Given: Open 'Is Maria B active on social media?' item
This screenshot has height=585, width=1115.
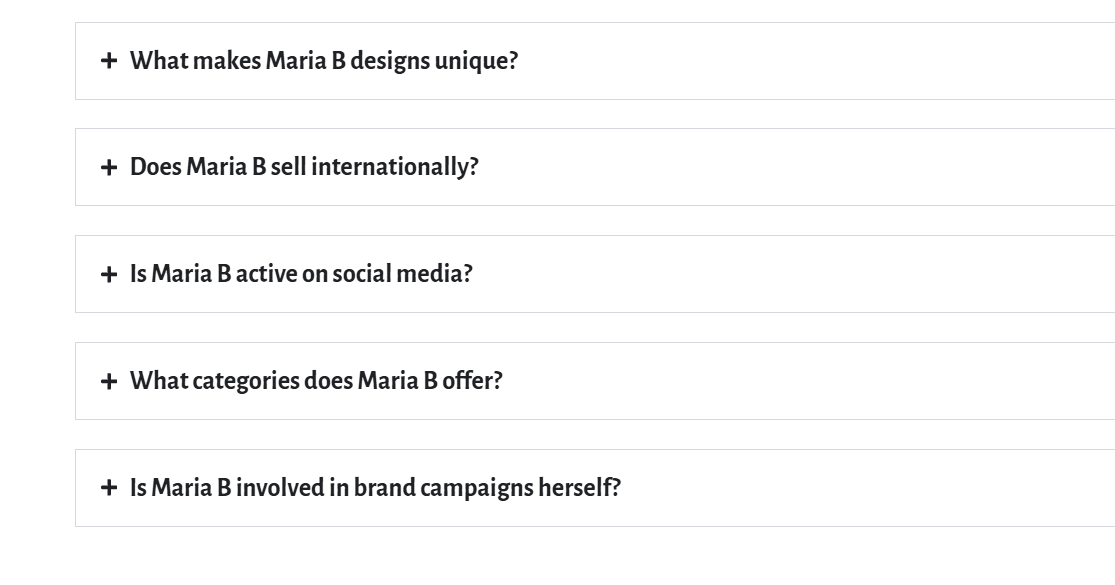Looking at the screenshot, I should [x=300, y=275].
